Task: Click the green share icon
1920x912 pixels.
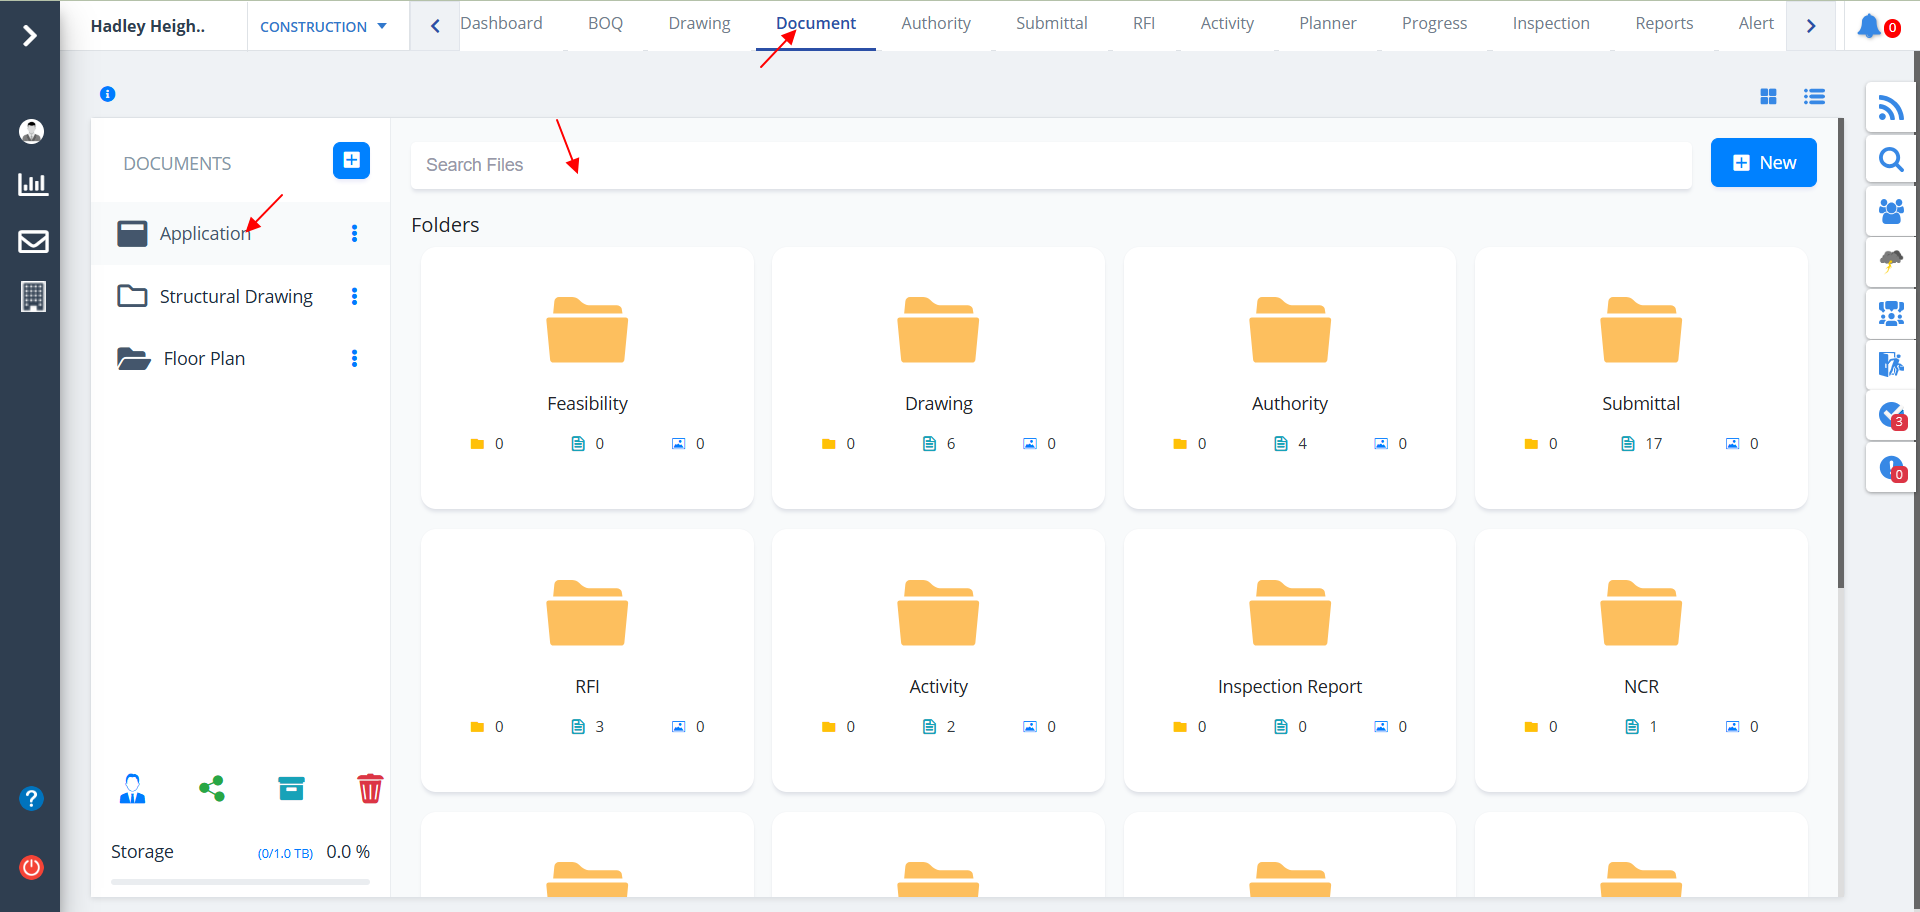Action: click(x=212, y=789)
